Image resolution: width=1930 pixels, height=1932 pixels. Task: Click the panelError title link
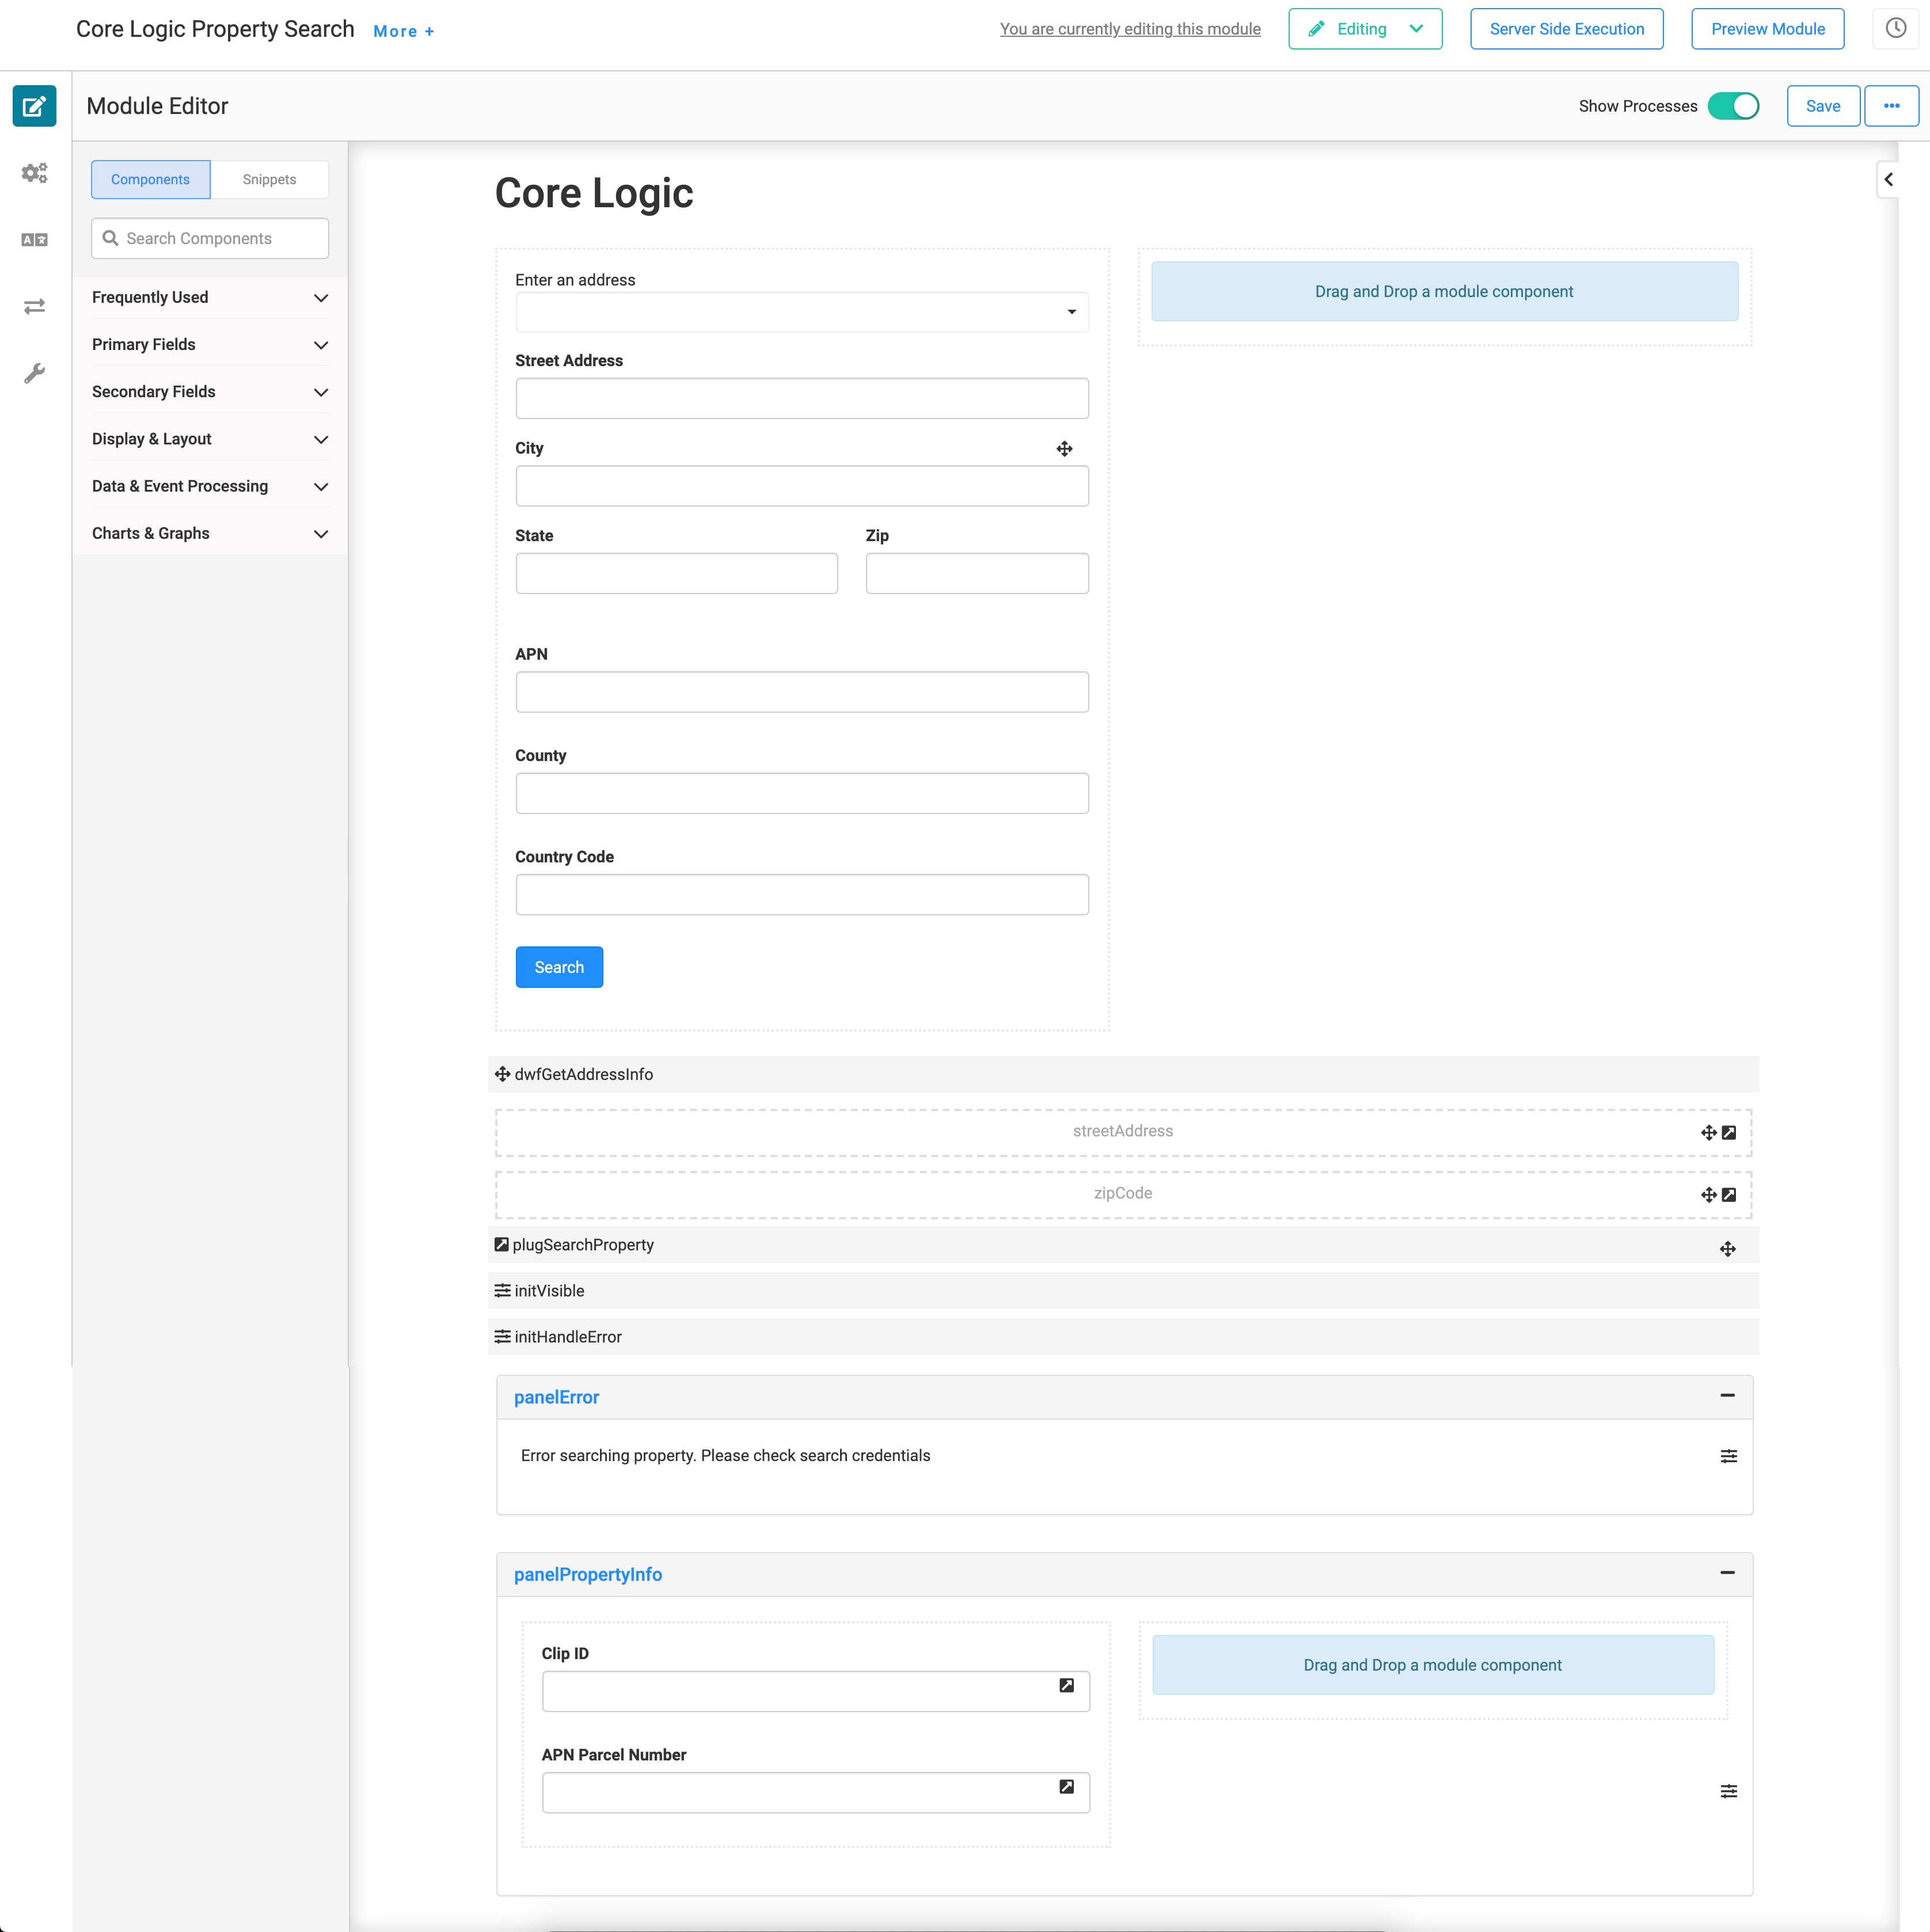[556, 1397]
